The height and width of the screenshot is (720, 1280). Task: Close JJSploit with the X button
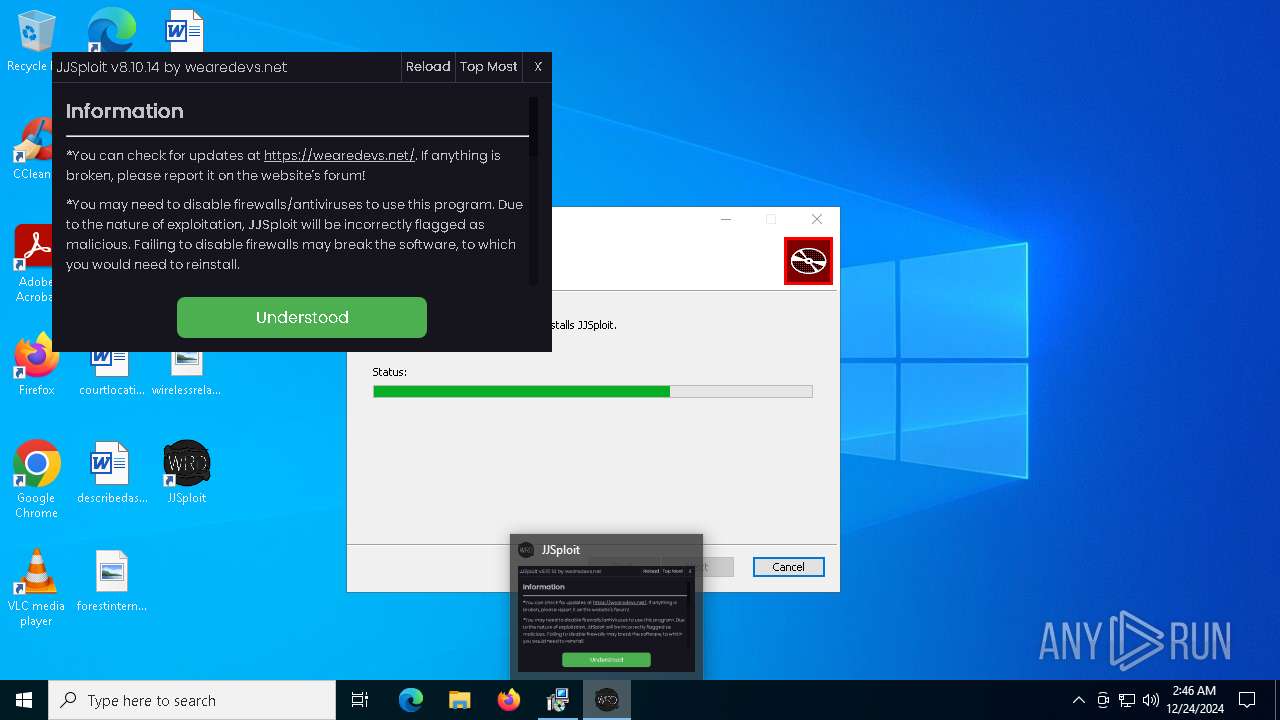538,67
